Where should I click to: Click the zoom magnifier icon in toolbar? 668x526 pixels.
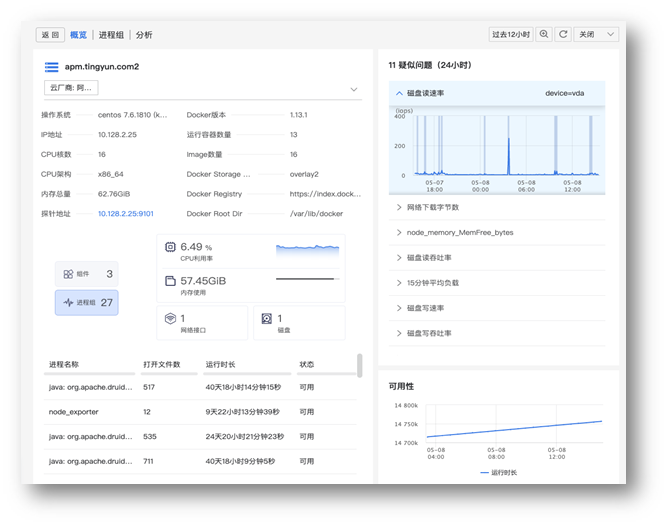(544, 34)
